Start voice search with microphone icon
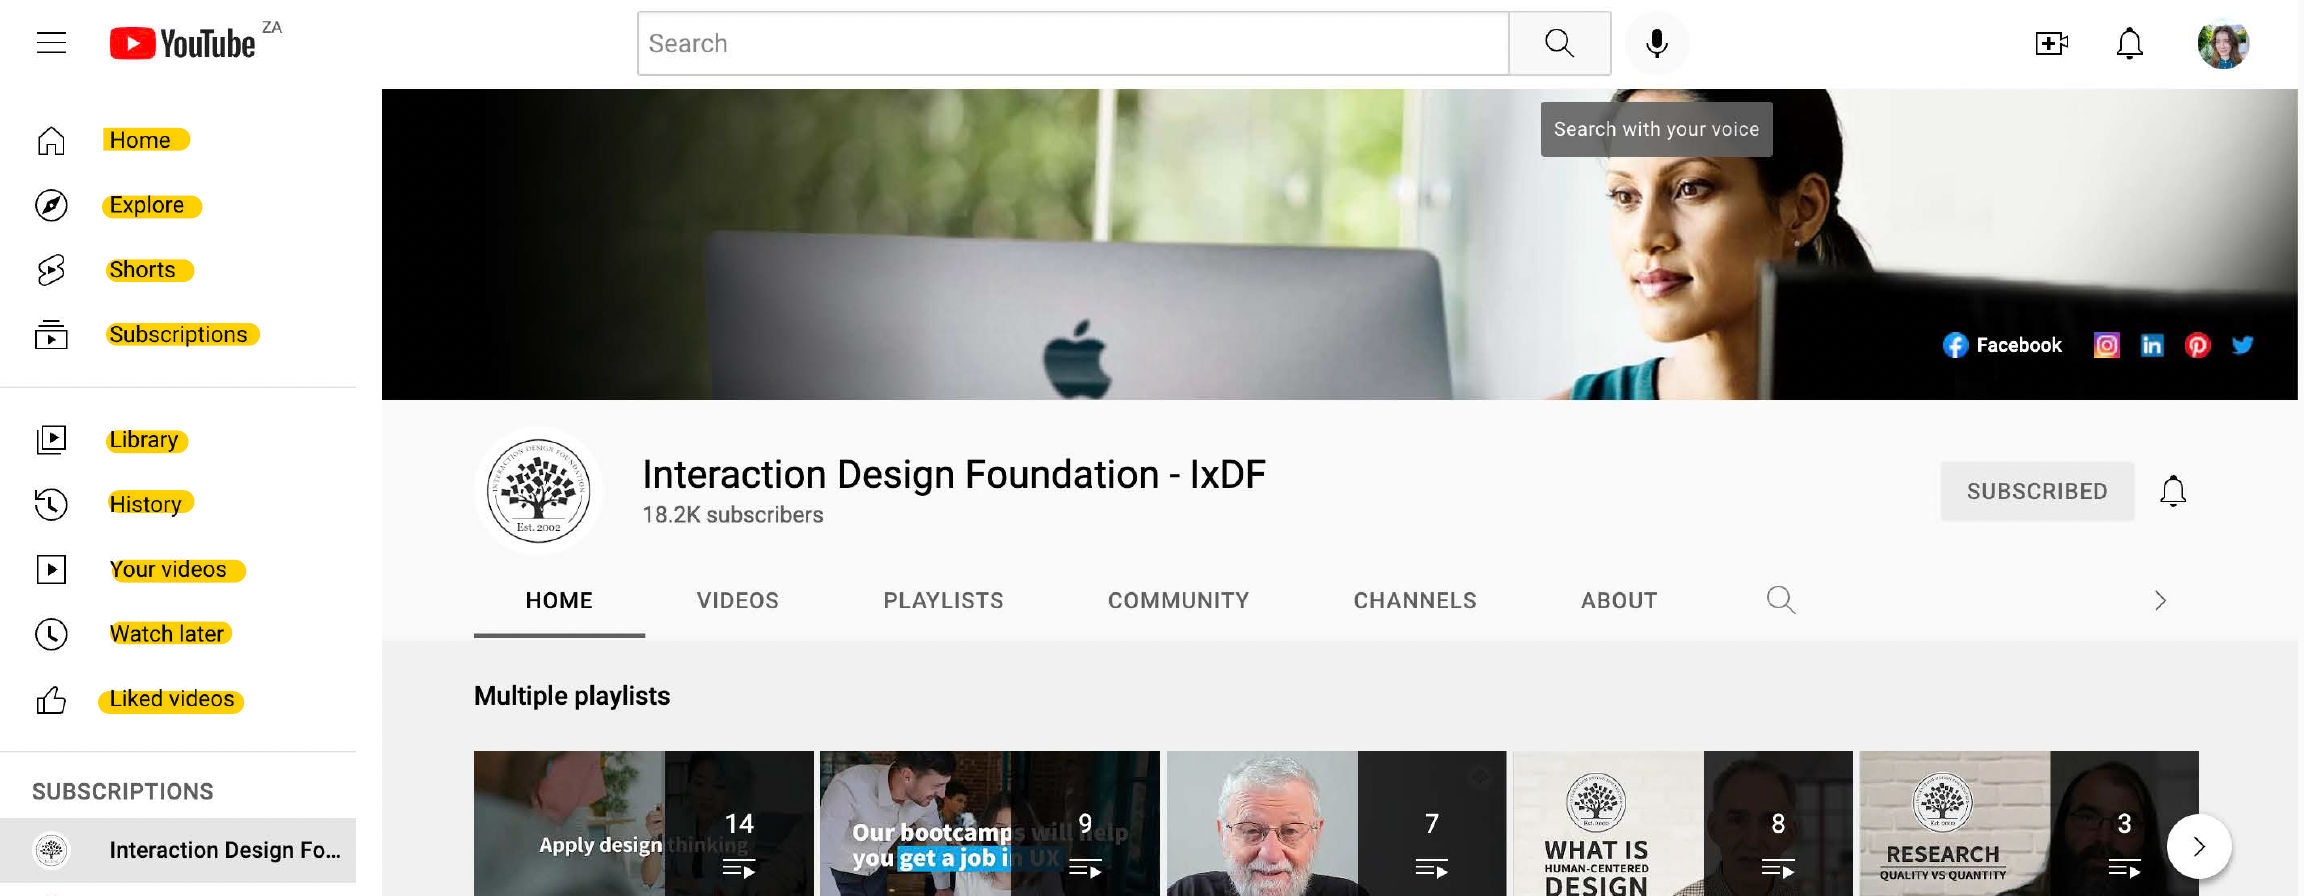2304x896 pixels. 1656,43
